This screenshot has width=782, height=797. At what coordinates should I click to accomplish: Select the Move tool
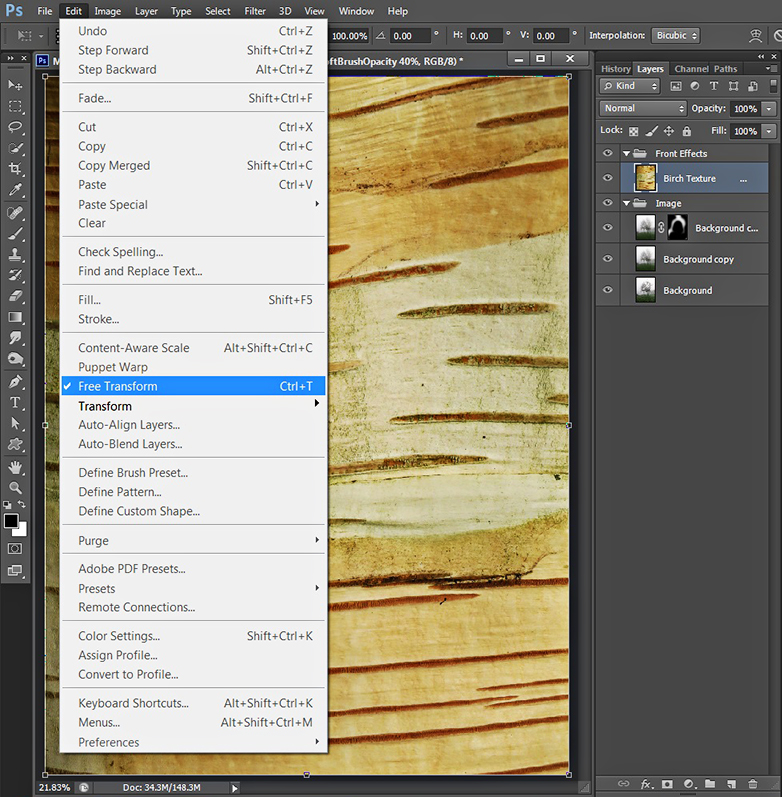15,84
